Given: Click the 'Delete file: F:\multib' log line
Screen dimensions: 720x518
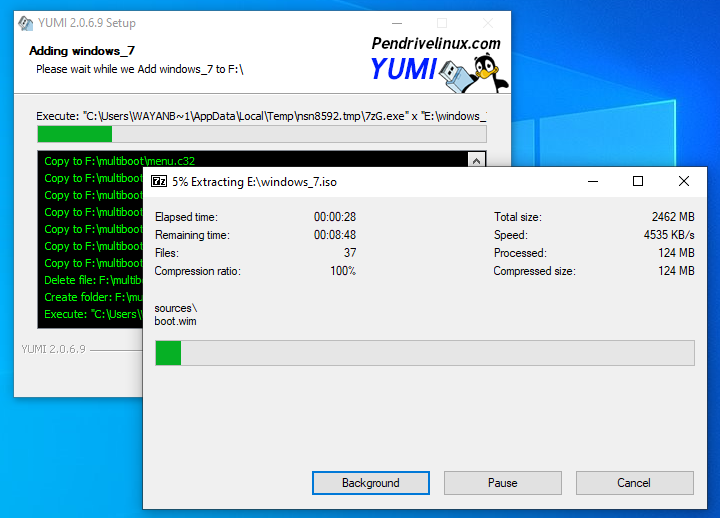Looking at the screenshot, I should (x=93, y=280).
